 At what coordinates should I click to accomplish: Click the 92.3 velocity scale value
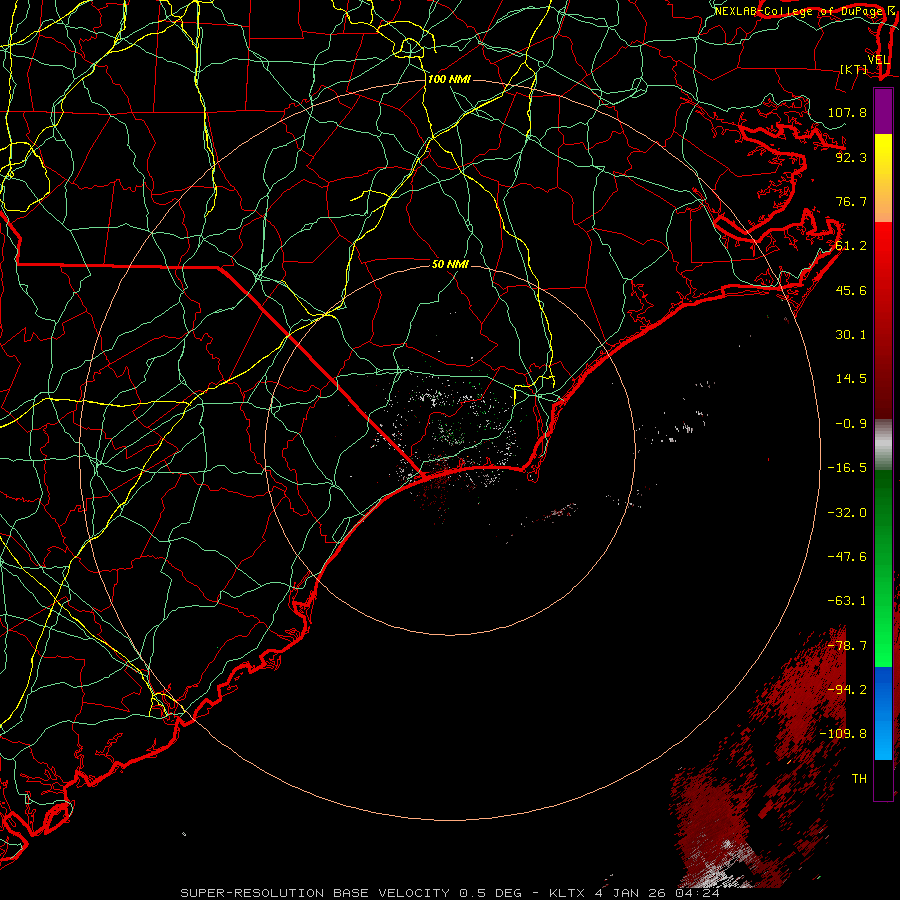pyautogui.click(x=851, y=157)
